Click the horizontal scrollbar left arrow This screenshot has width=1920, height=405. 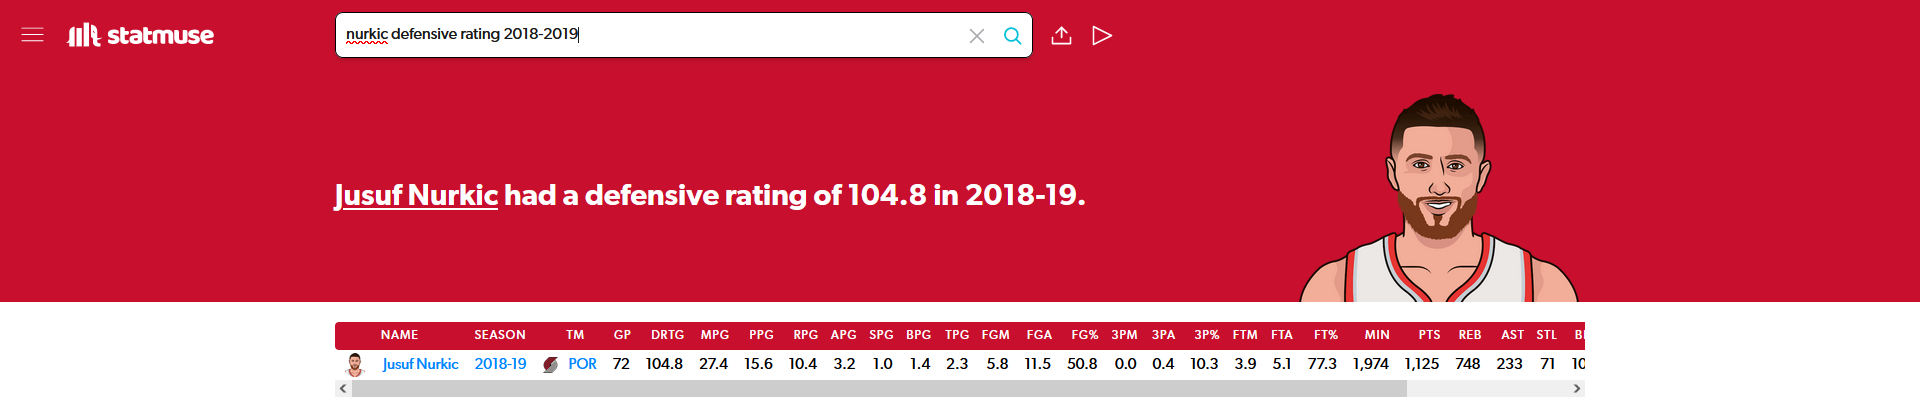(343, 389)
